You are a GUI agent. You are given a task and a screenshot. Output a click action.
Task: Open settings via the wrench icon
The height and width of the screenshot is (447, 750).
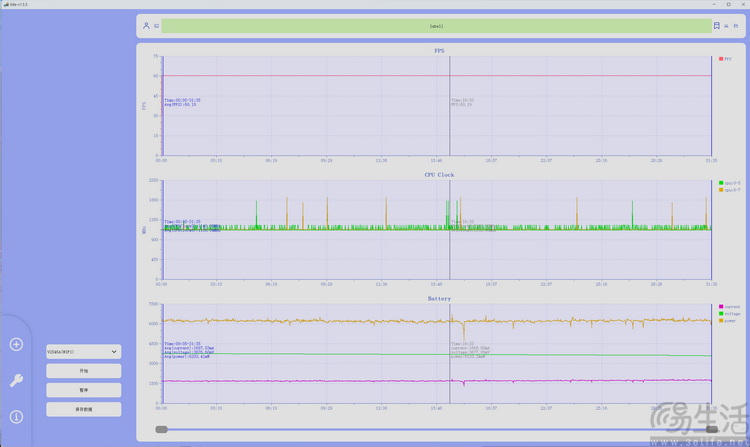click(16, 380)
